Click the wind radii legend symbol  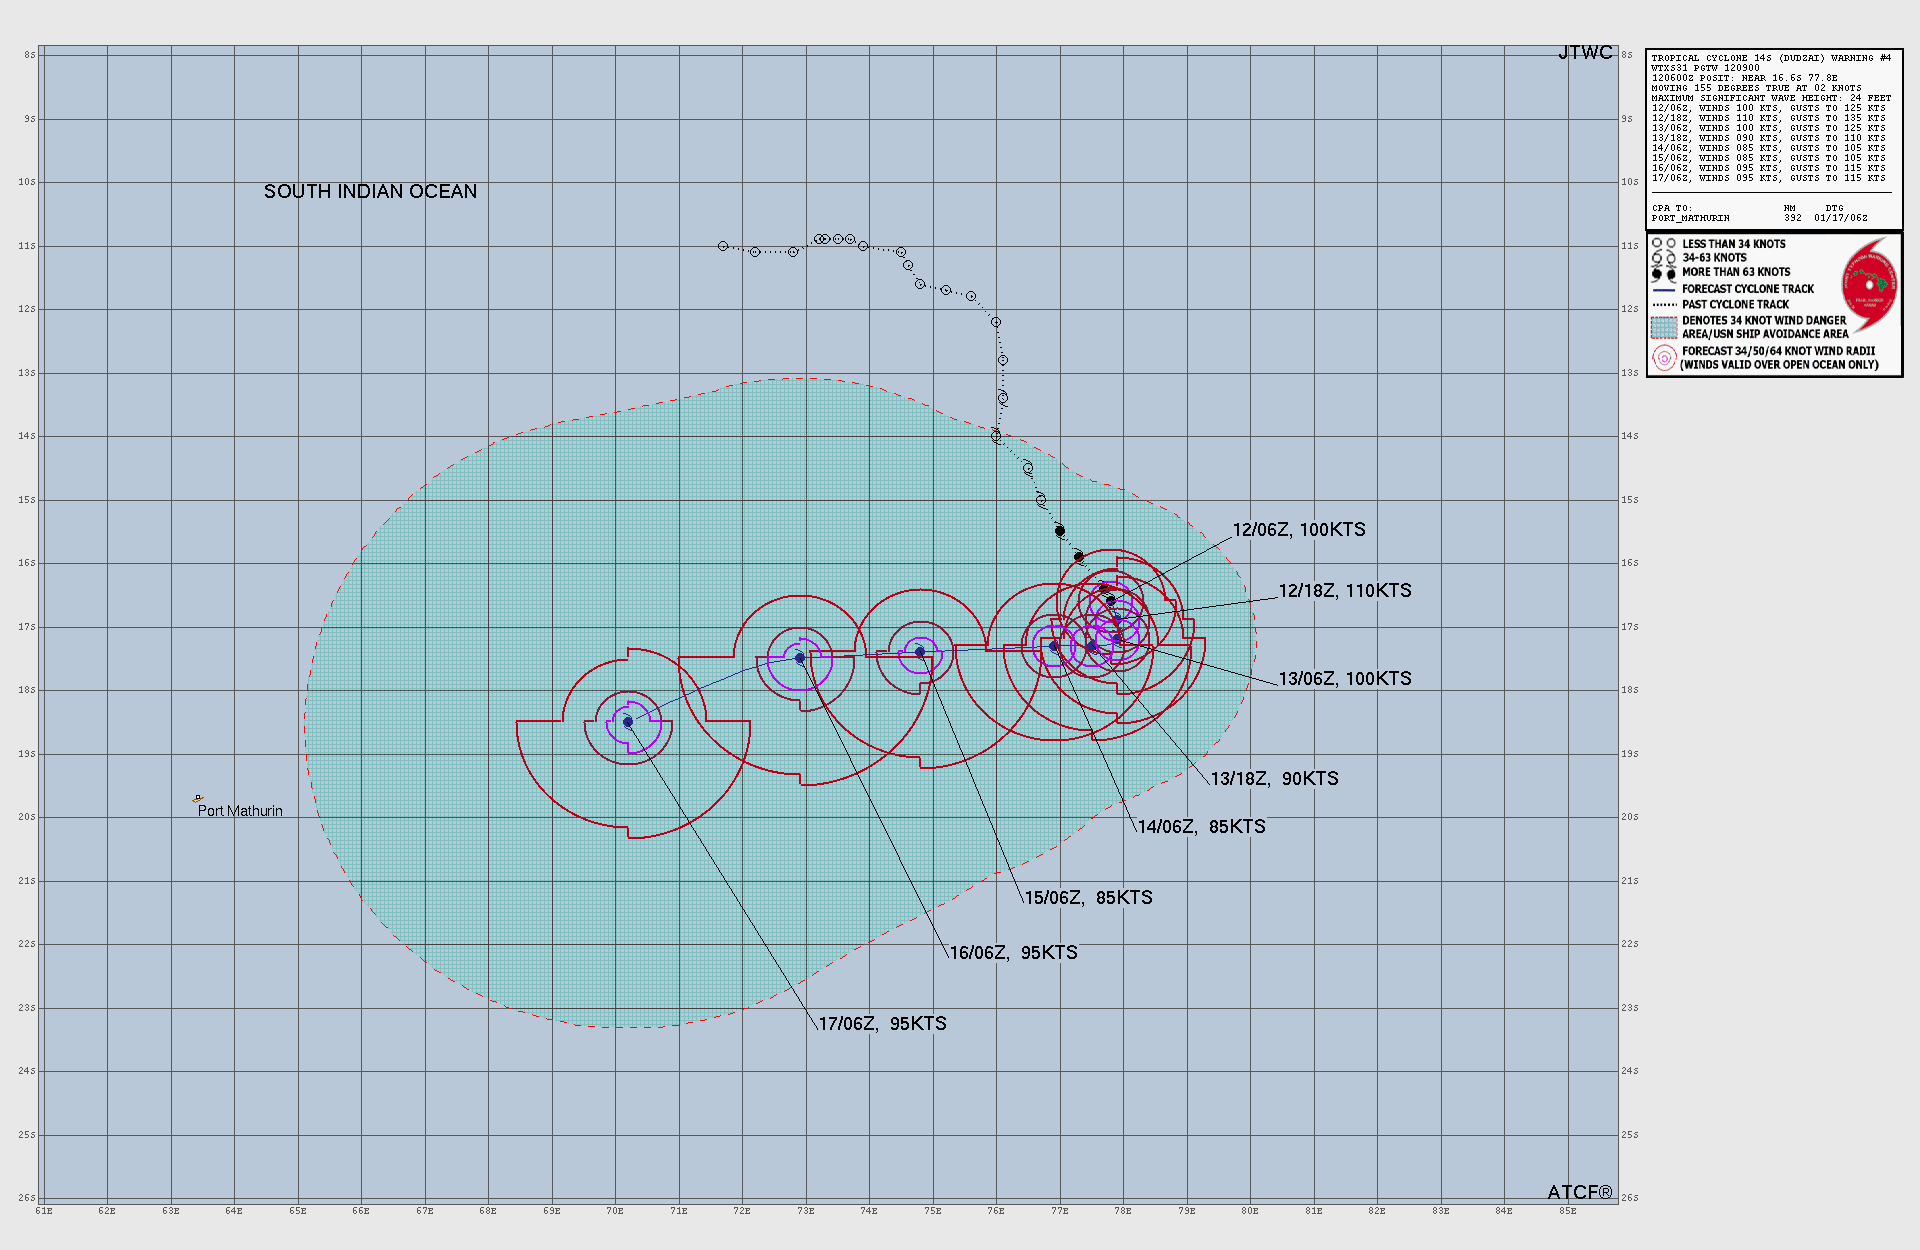click(x=1664, y=358)
